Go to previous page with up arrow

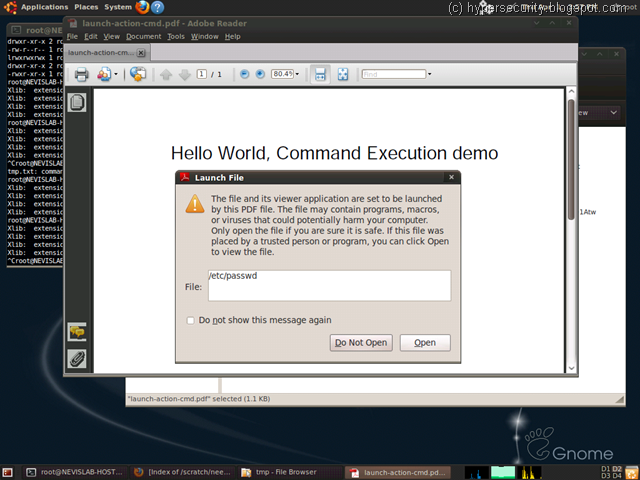pyautogui.click(x=166, y=74)
